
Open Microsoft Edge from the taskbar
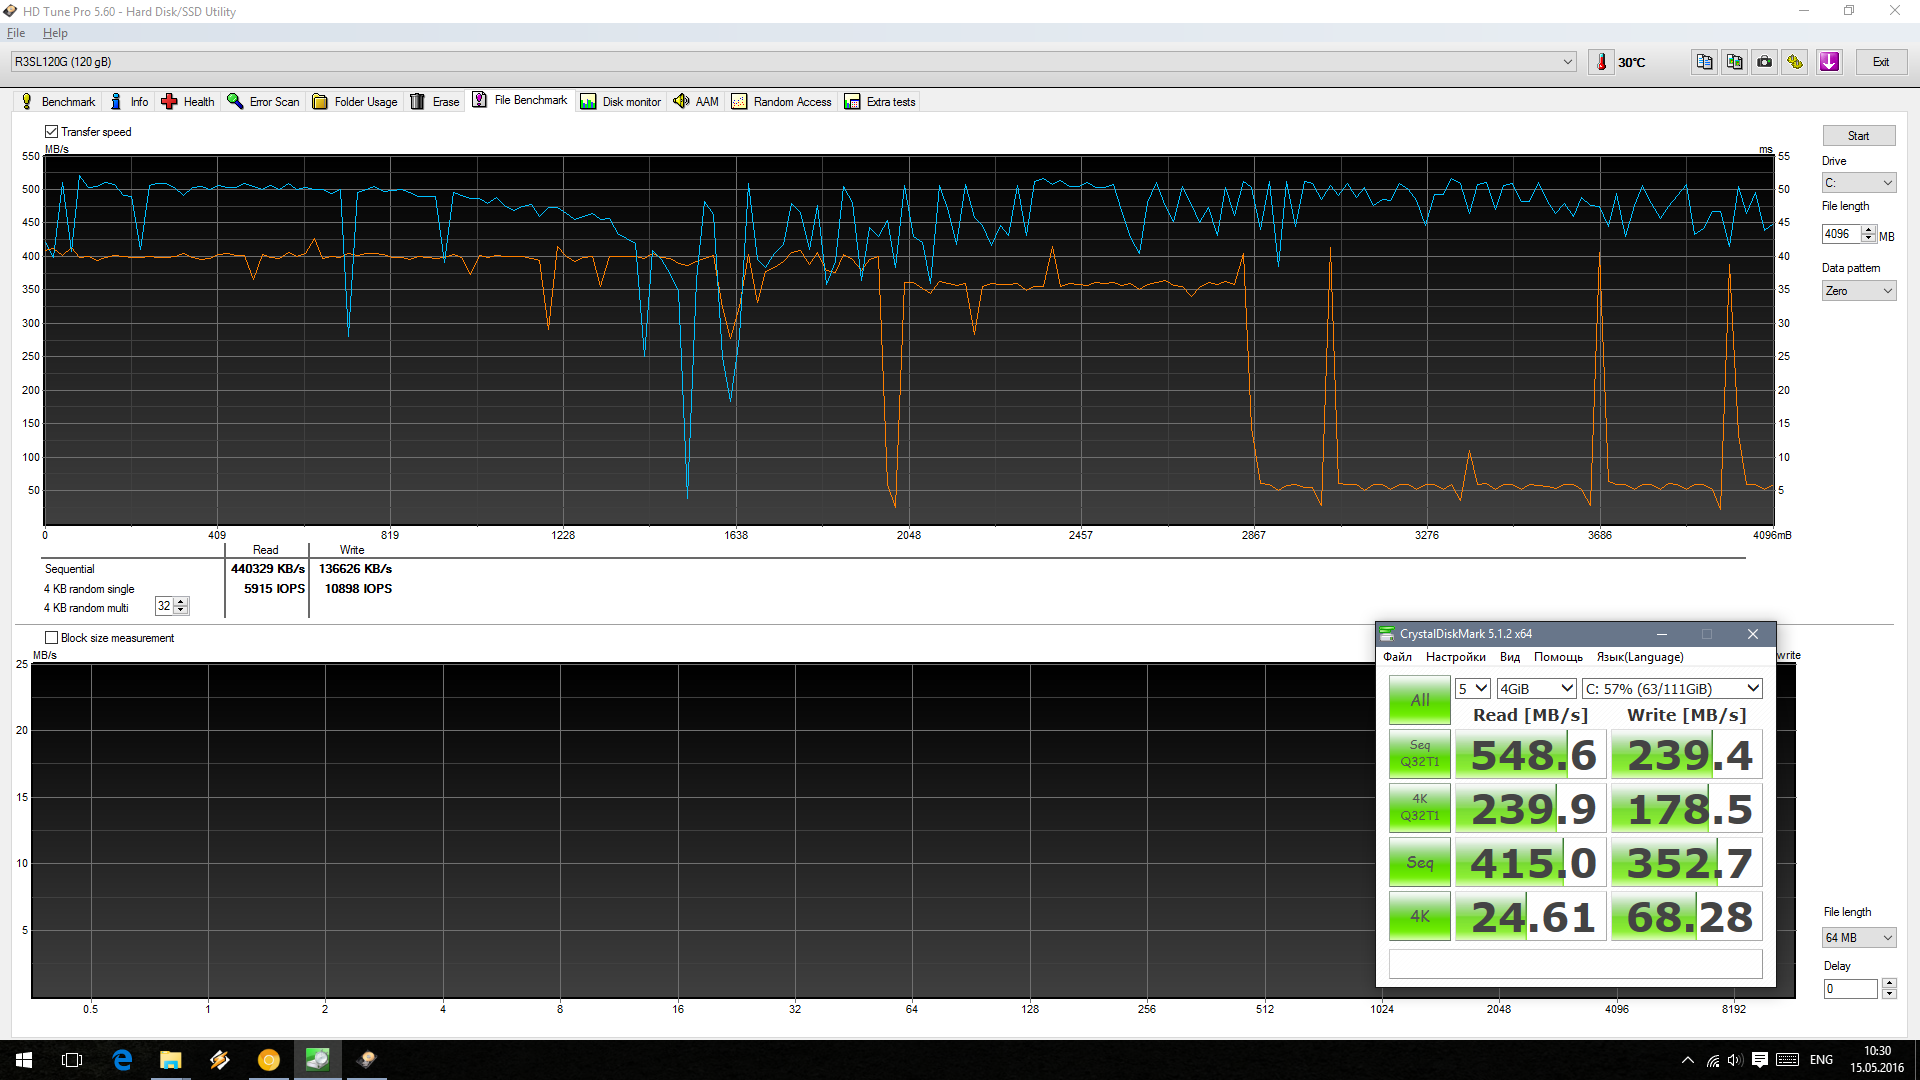(122, 1060)
